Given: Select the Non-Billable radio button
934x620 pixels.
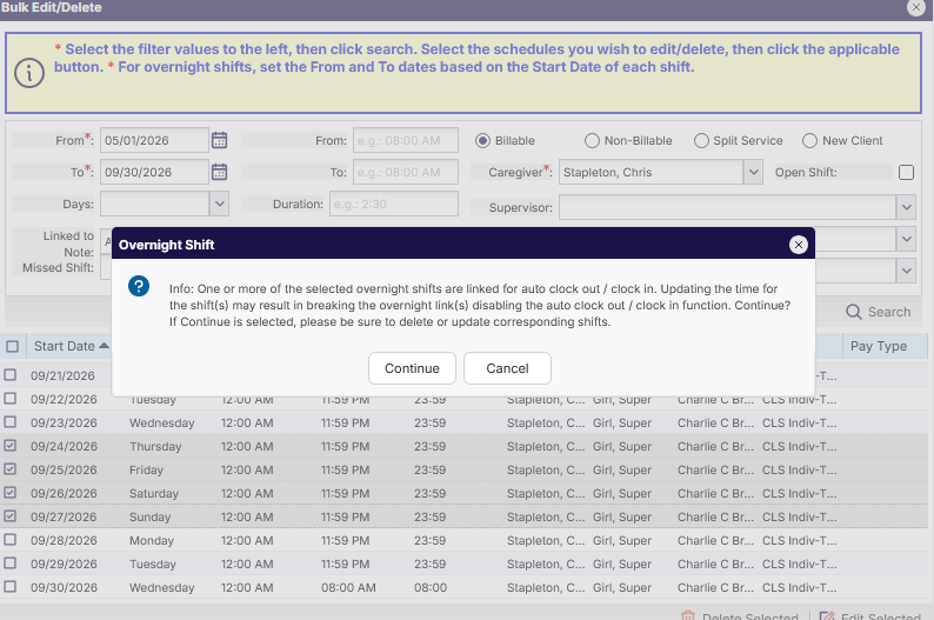Looking at the screenshot, I should click(x=591, y=141).
